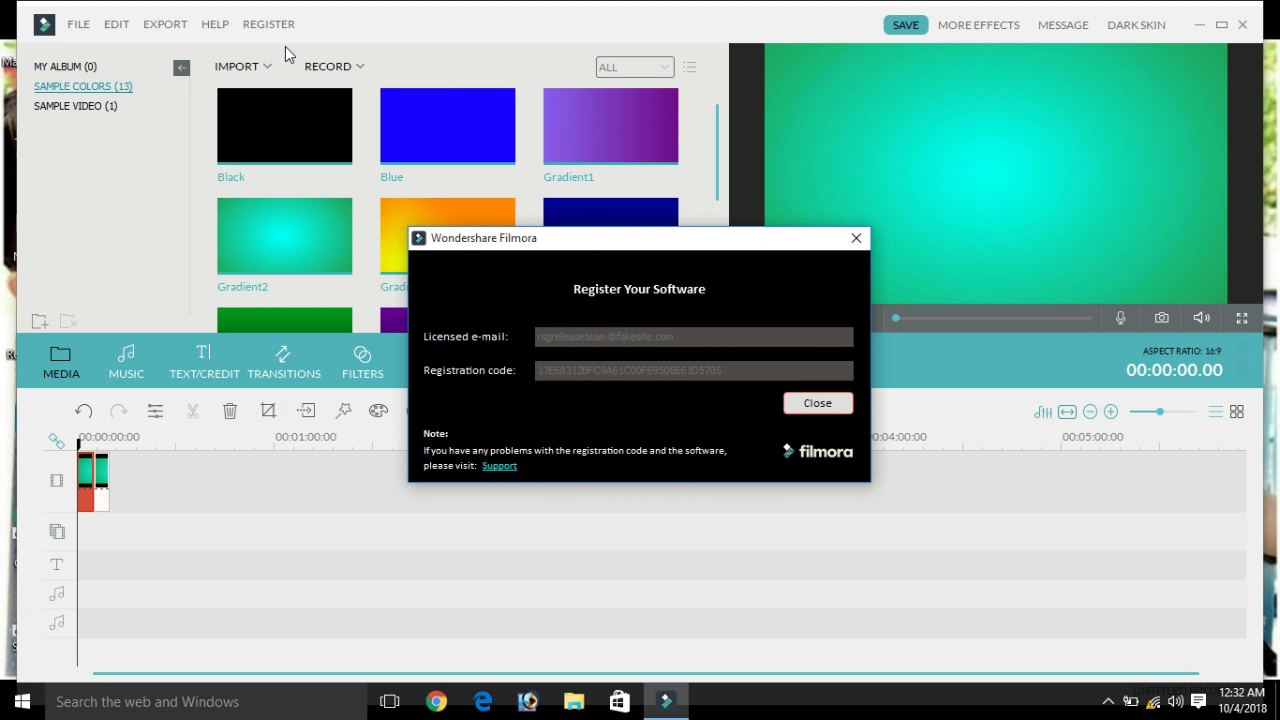Open the IMPORT dropdown
1280x720 pixels.
click(243, 66)
